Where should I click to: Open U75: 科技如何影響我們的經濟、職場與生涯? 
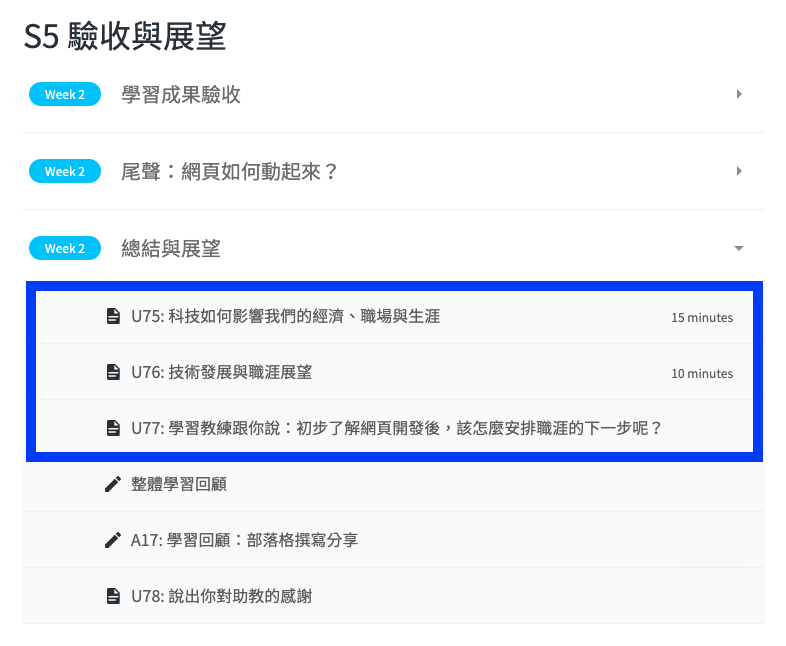285,317
